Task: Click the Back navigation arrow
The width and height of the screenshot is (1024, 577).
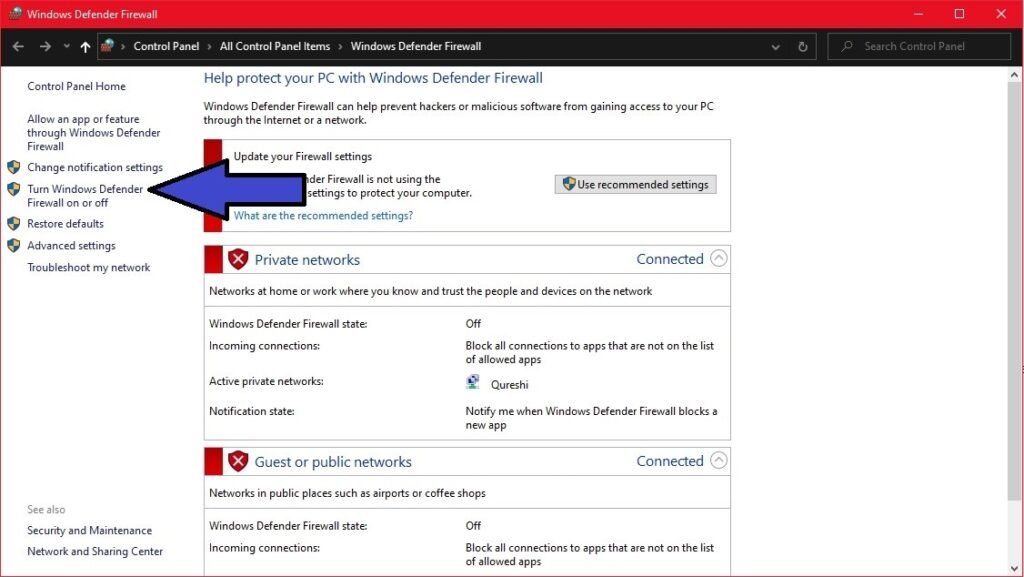Action: coord(18,47)
